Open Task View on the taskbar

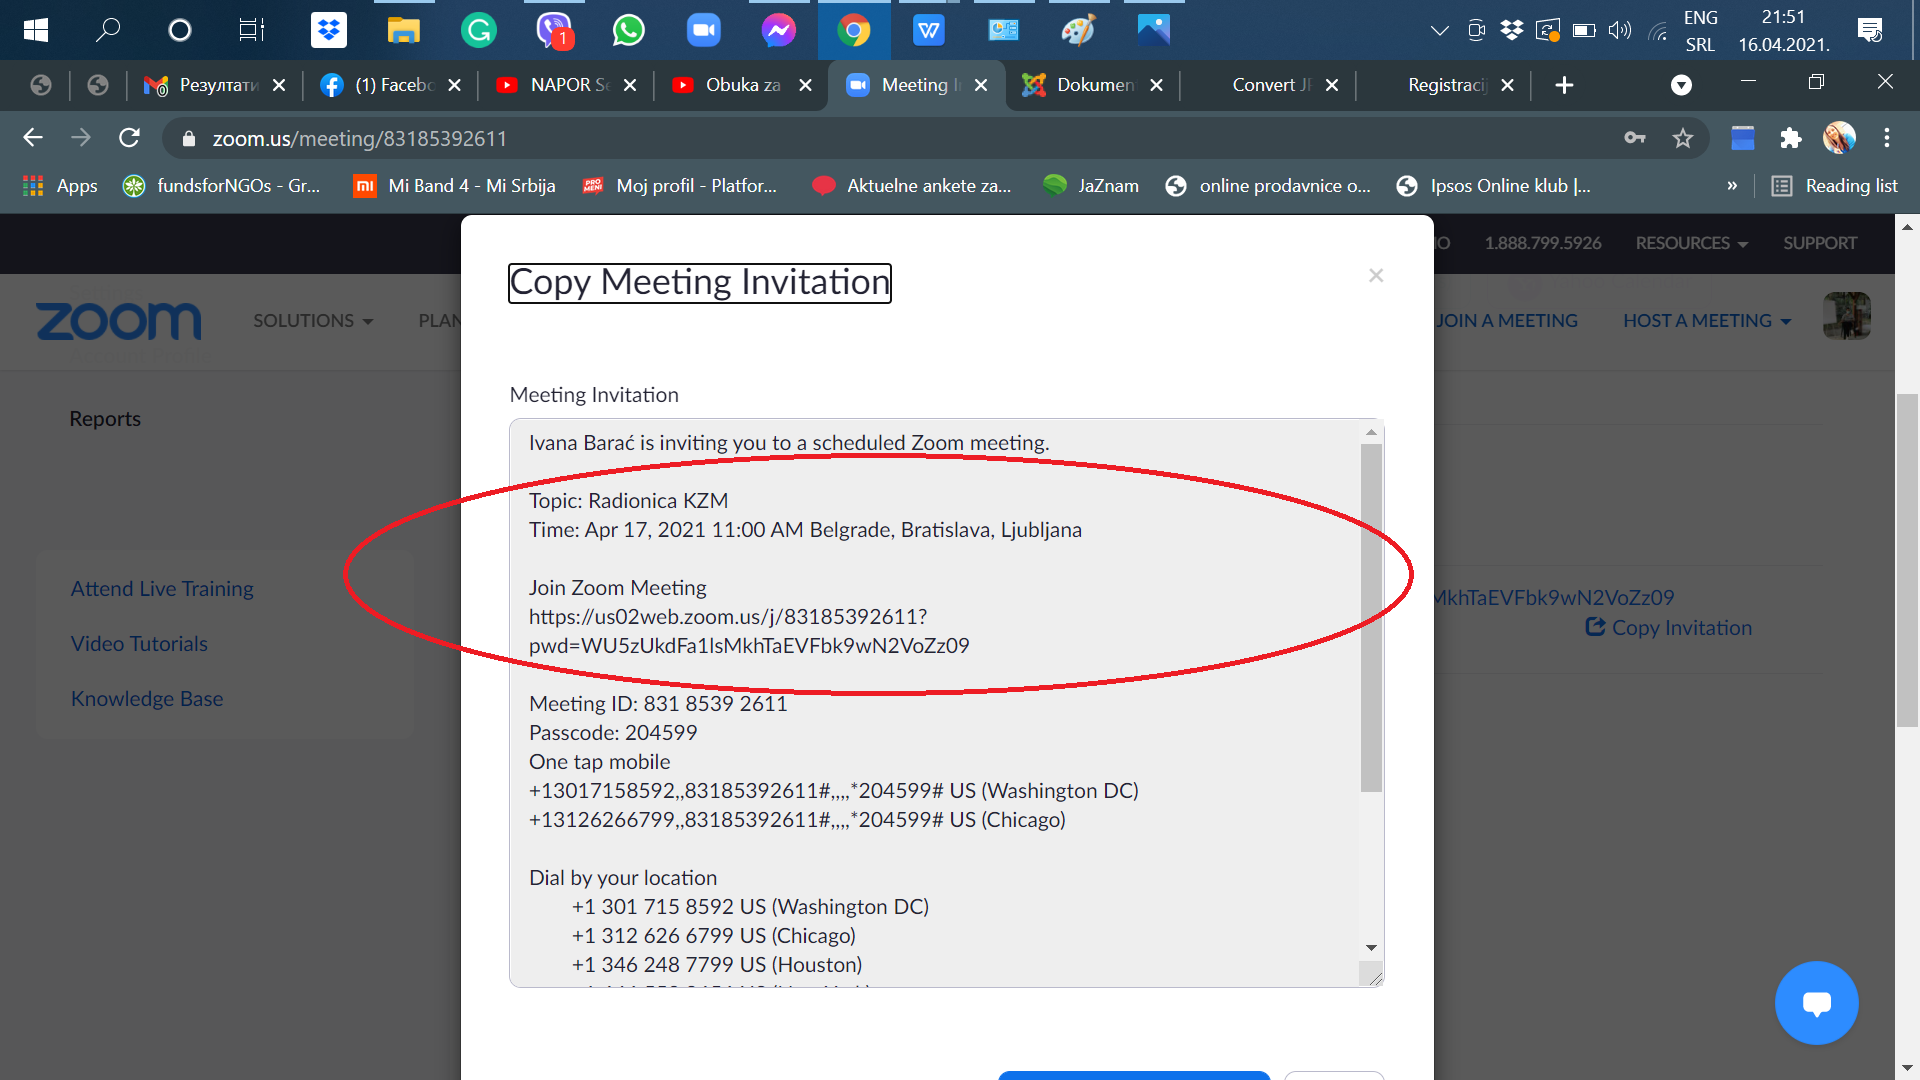(x=252, y=30)
